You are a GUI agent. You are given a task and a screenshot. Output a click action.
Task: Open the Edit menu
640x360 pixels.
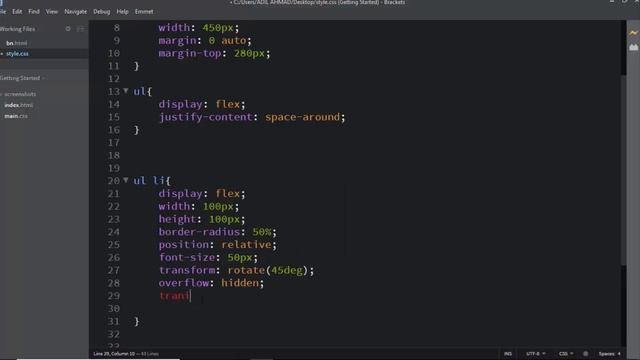(x=17, y=11)
